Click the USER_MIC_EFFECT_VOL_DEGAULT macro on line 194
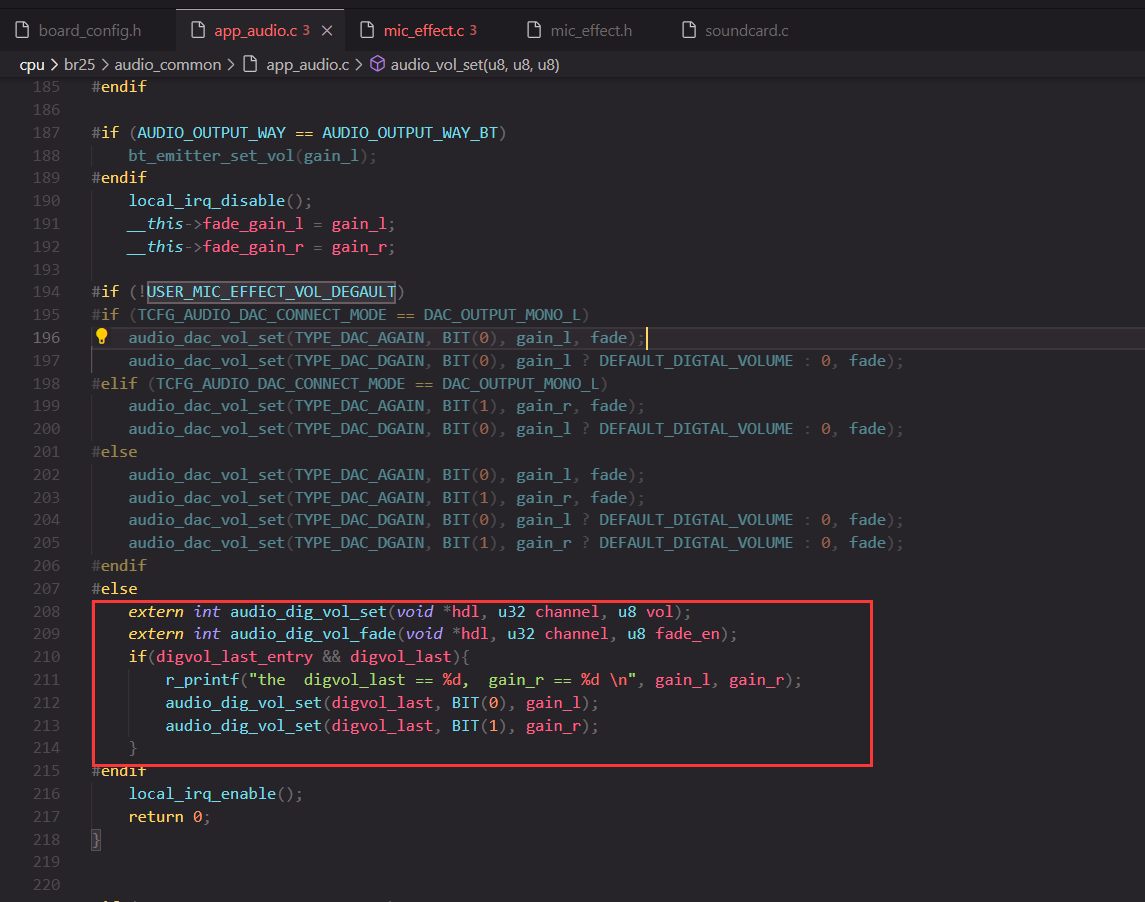 [x=271, y=291]
